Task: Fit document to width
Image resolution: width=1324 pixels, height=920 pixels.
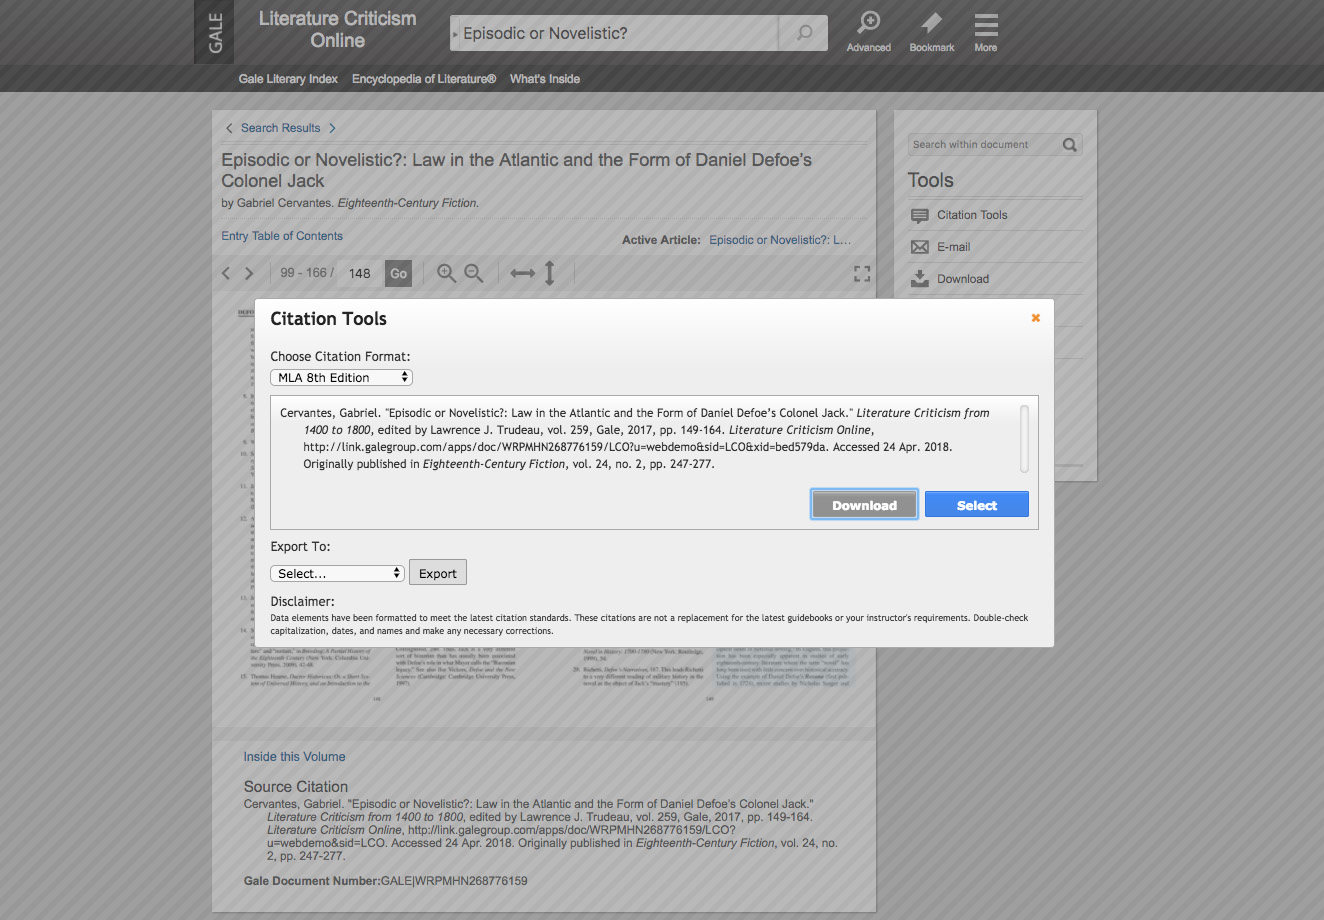Action: [523, 273]
